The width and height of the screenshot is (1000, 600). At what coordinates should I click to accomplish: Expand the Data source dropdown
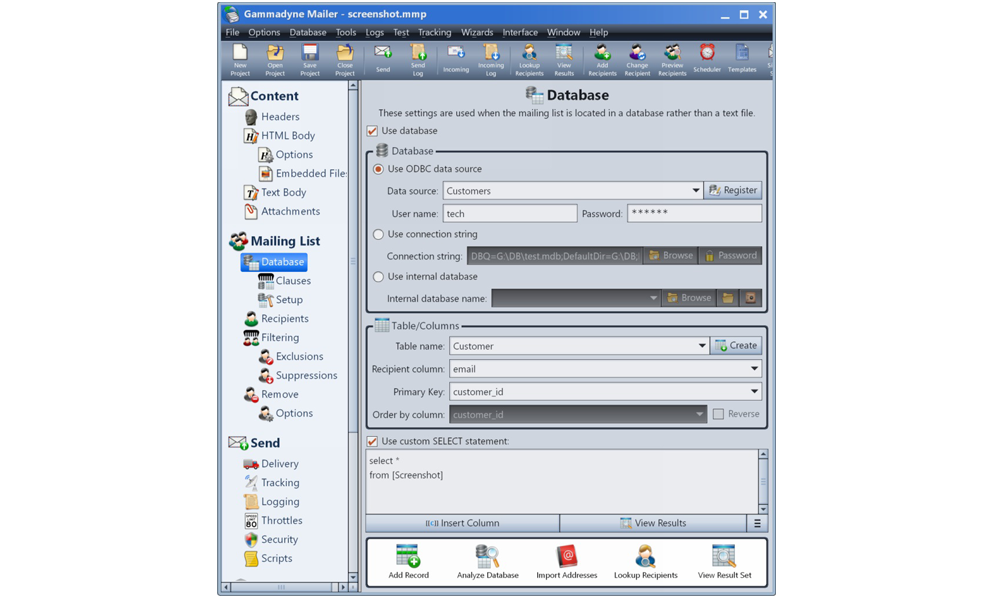(x=695, y=191)
